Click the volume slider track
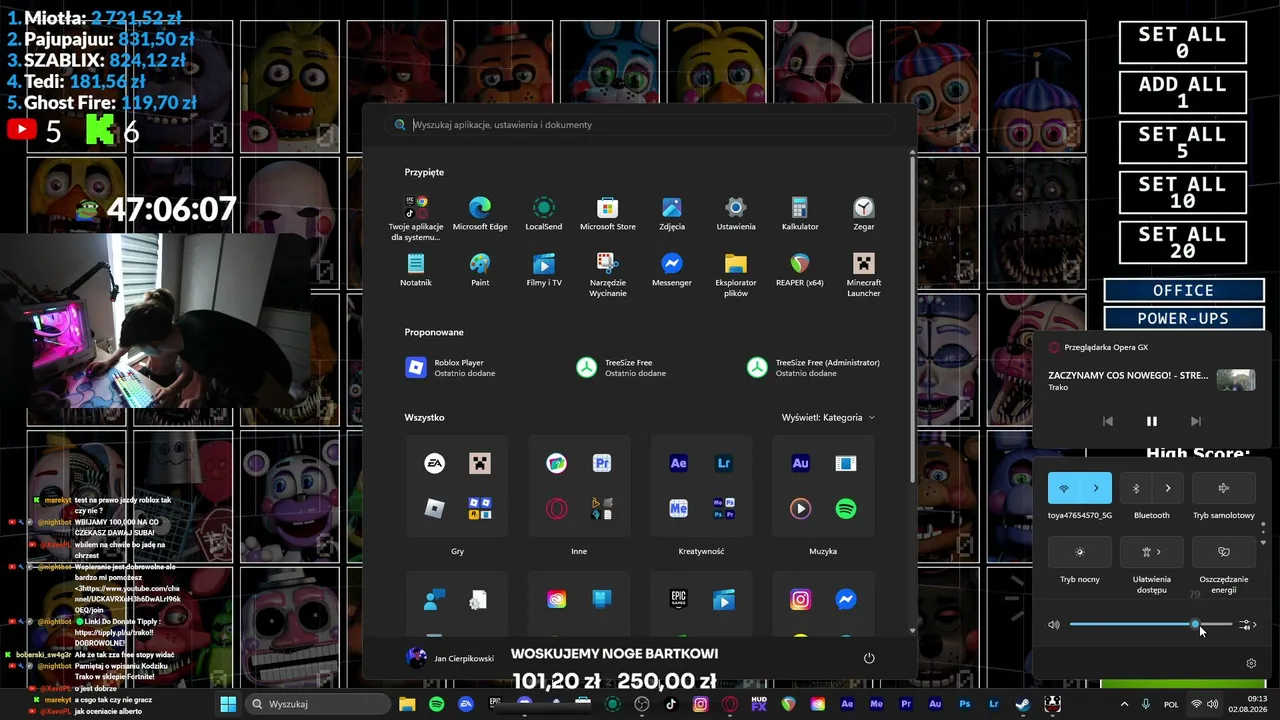The width and height of the screenshot is (1280, 720). 1150,625
